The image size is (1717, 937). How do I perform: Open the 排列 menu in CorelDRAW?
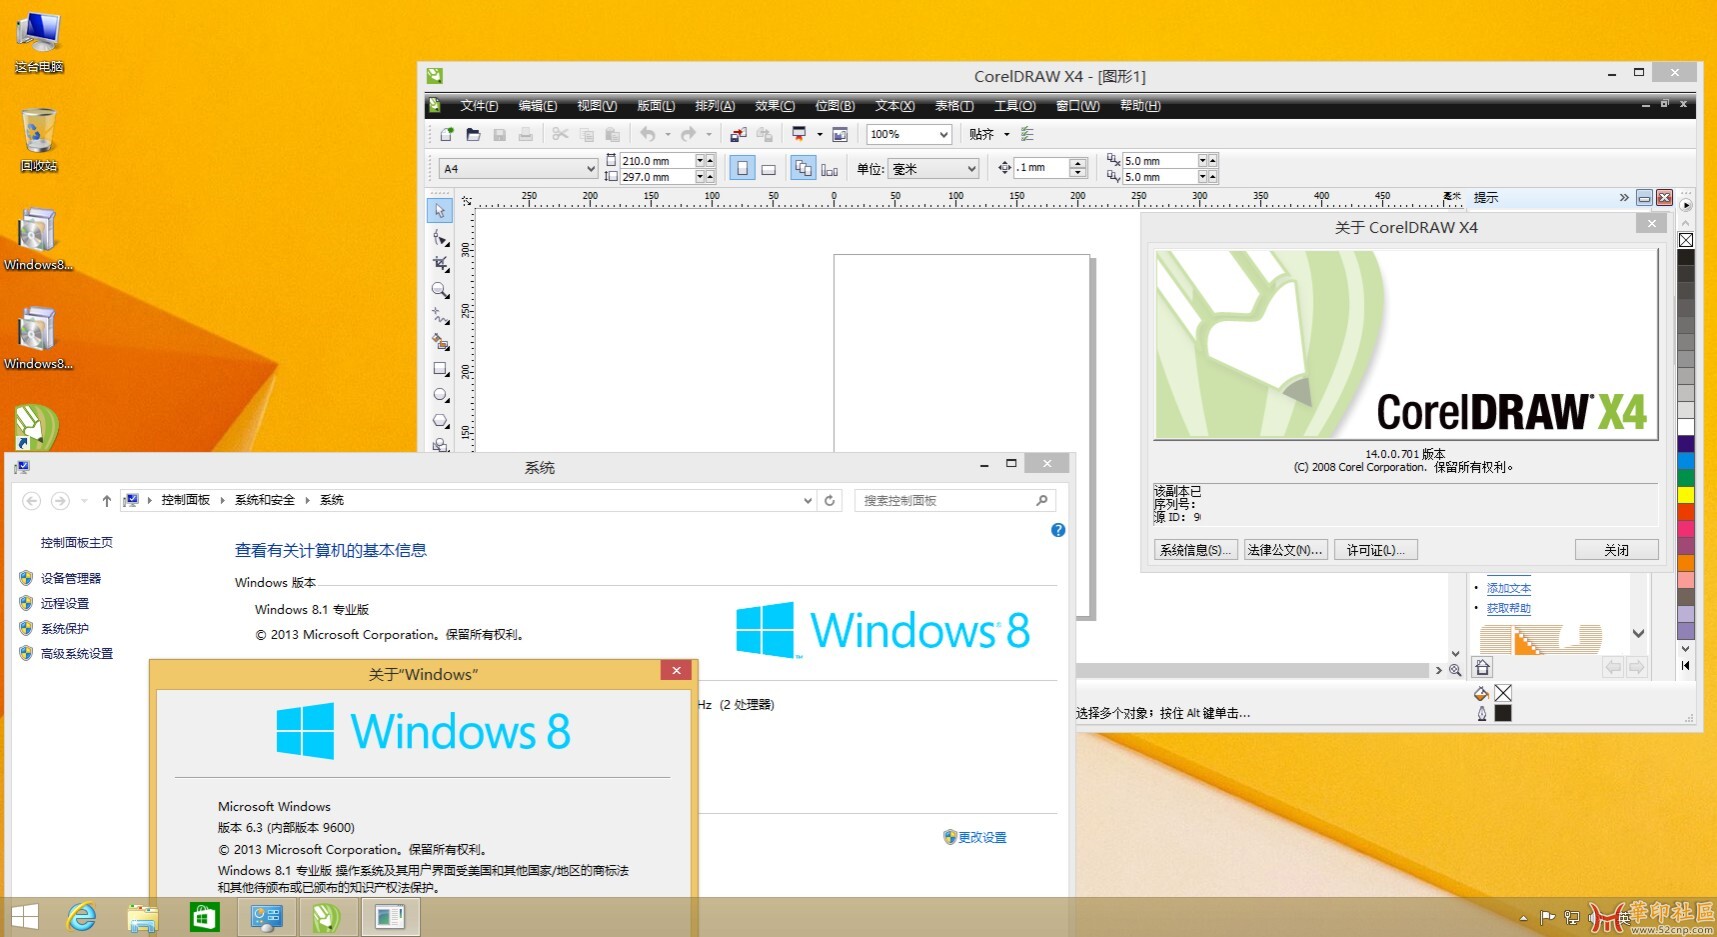pos(713,105)
